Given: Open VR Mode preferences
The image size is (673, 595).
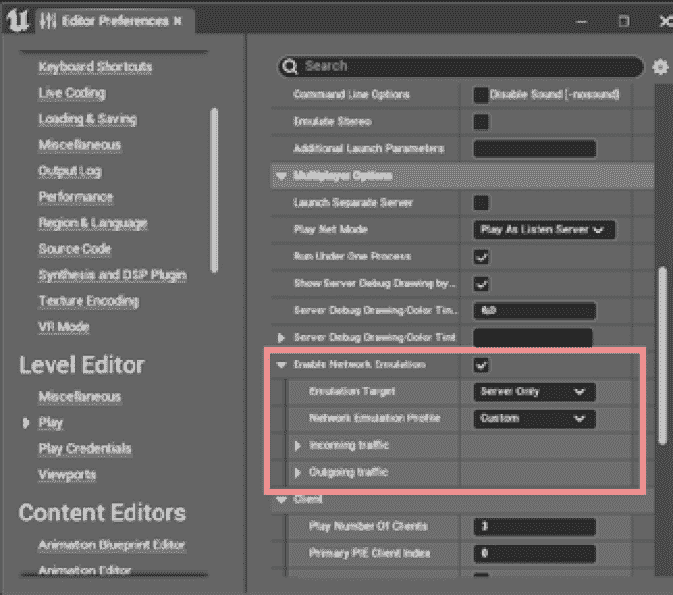Looking at the screenshot, I should pos(64,327).
